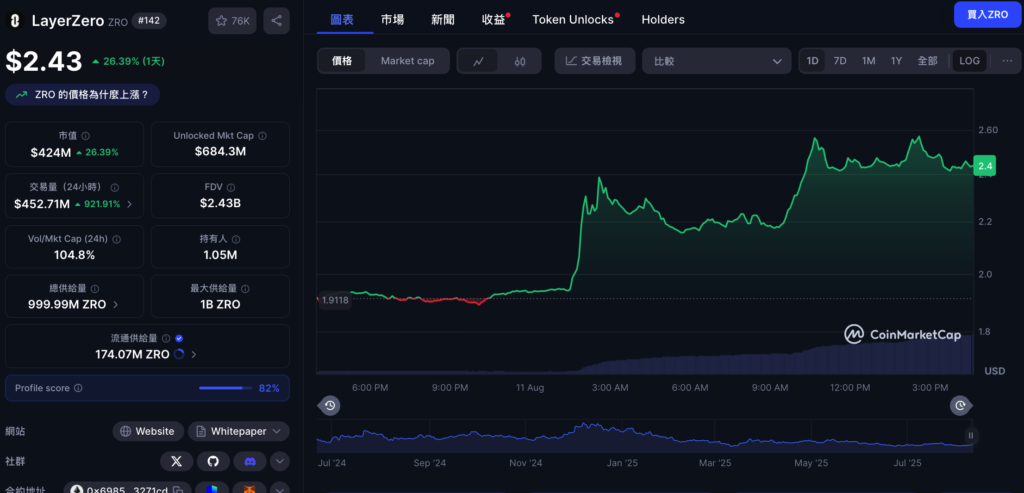The width and height of the screenshot is (1024, 493).
Task: Click the MetaMask fox icon
Action: coord(248,490)
